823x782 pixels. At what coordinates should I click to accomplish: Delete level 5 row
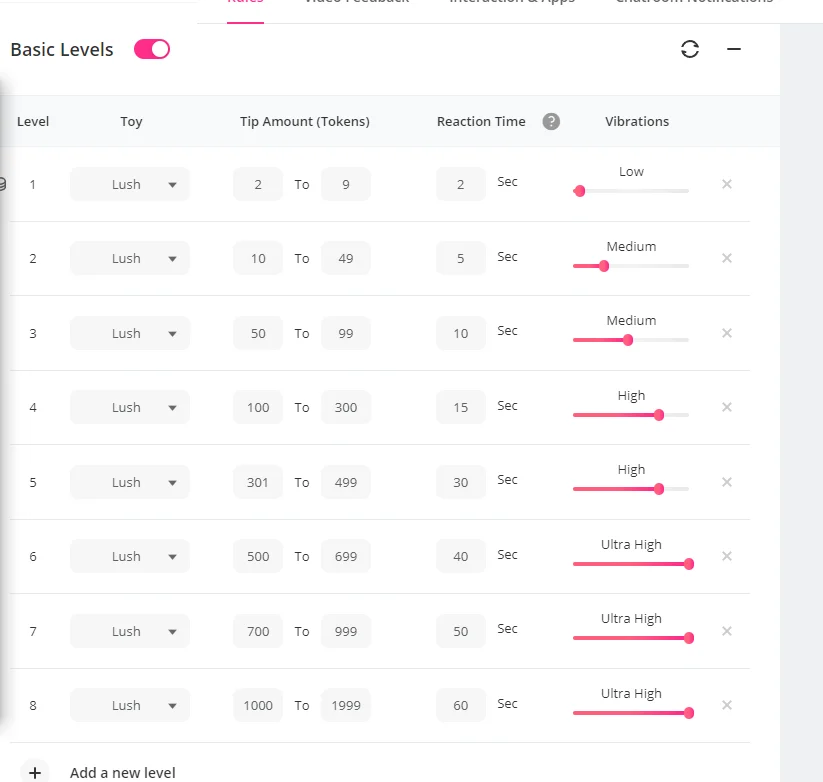tap(727, 482)
